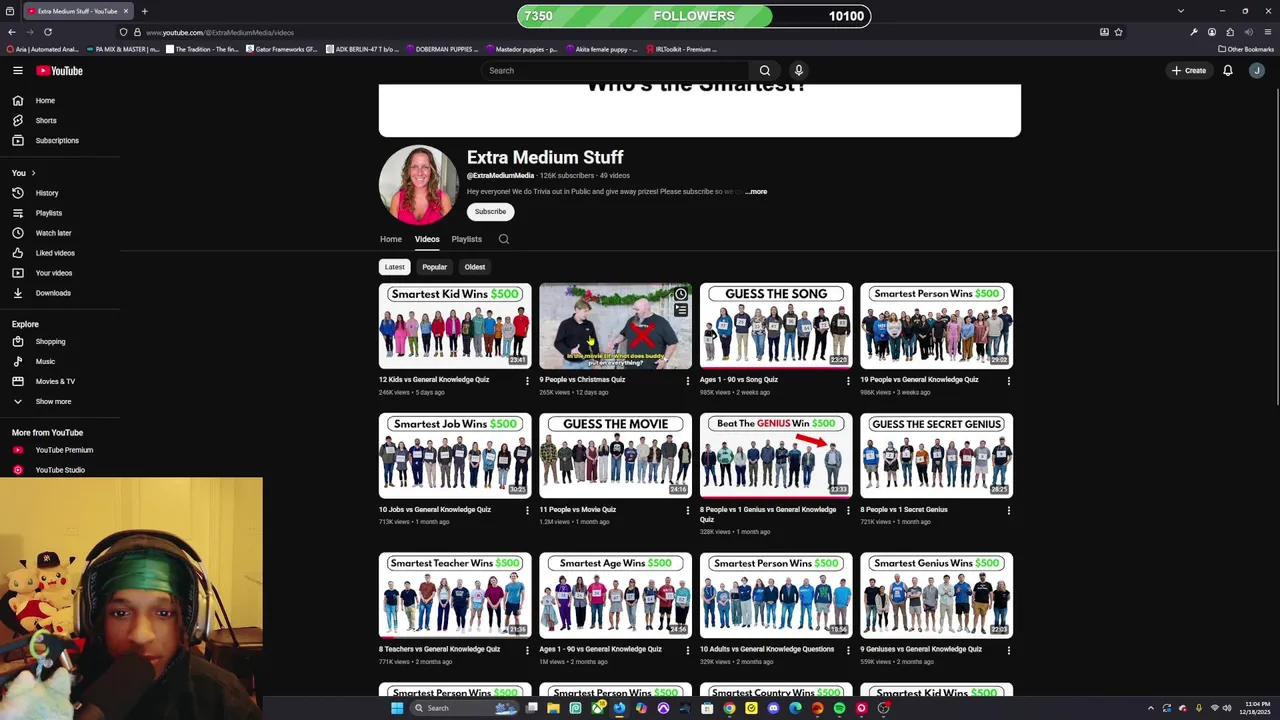Screen dimensions: 1280x720
Task: Open the Windows Start menu
Action: click(397, 708)
